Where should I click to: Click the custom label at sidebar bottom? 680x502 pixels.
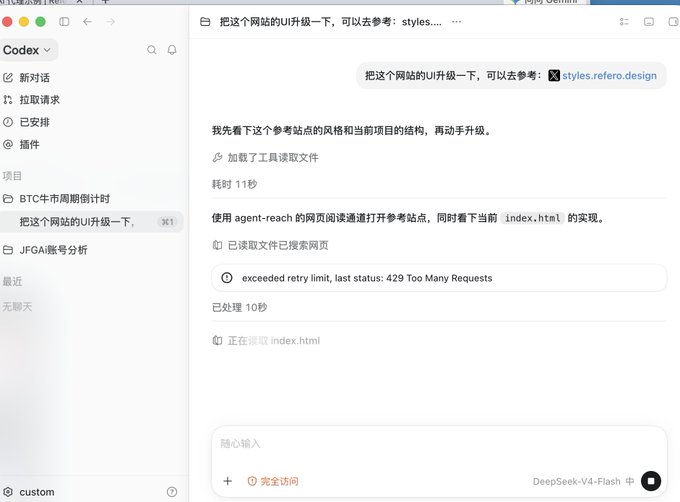coord(37,492)
